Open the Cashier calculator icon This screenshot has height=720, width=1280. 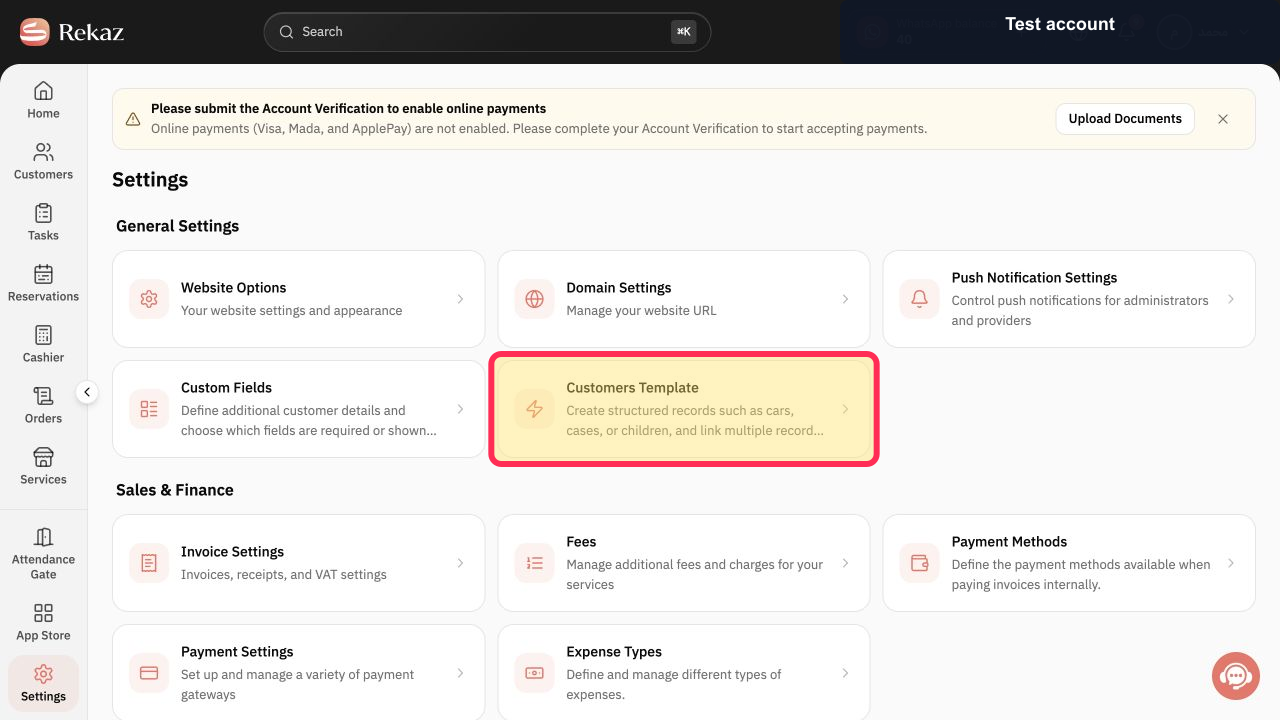43,335
